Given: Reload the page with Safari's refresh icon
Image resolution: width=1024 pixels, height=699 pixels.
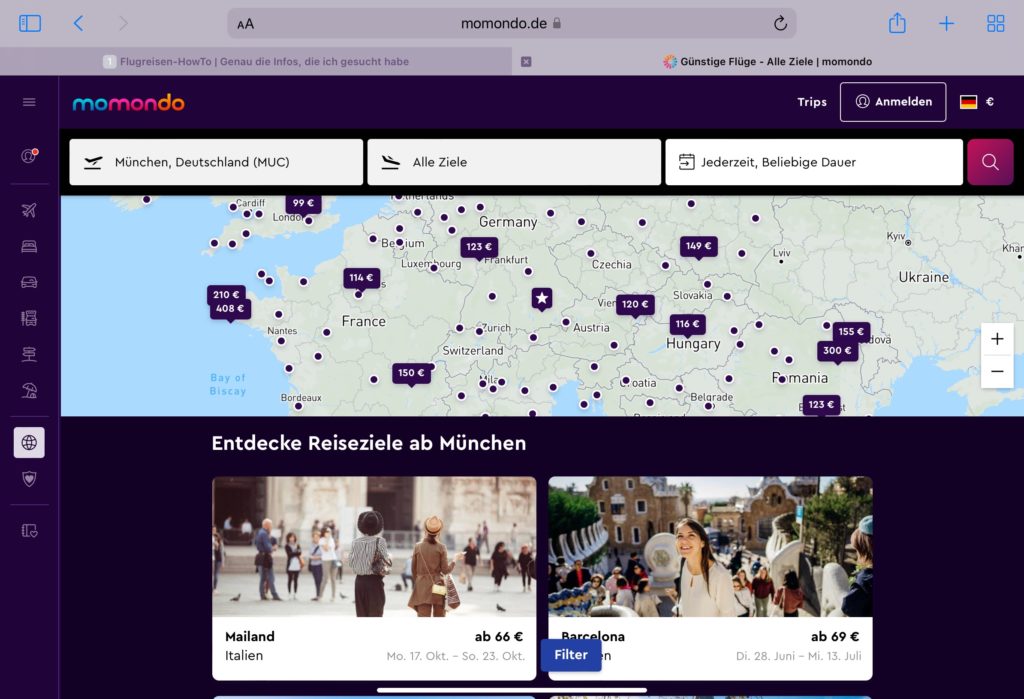Looking at the screenshot, I should click(780, 23).
